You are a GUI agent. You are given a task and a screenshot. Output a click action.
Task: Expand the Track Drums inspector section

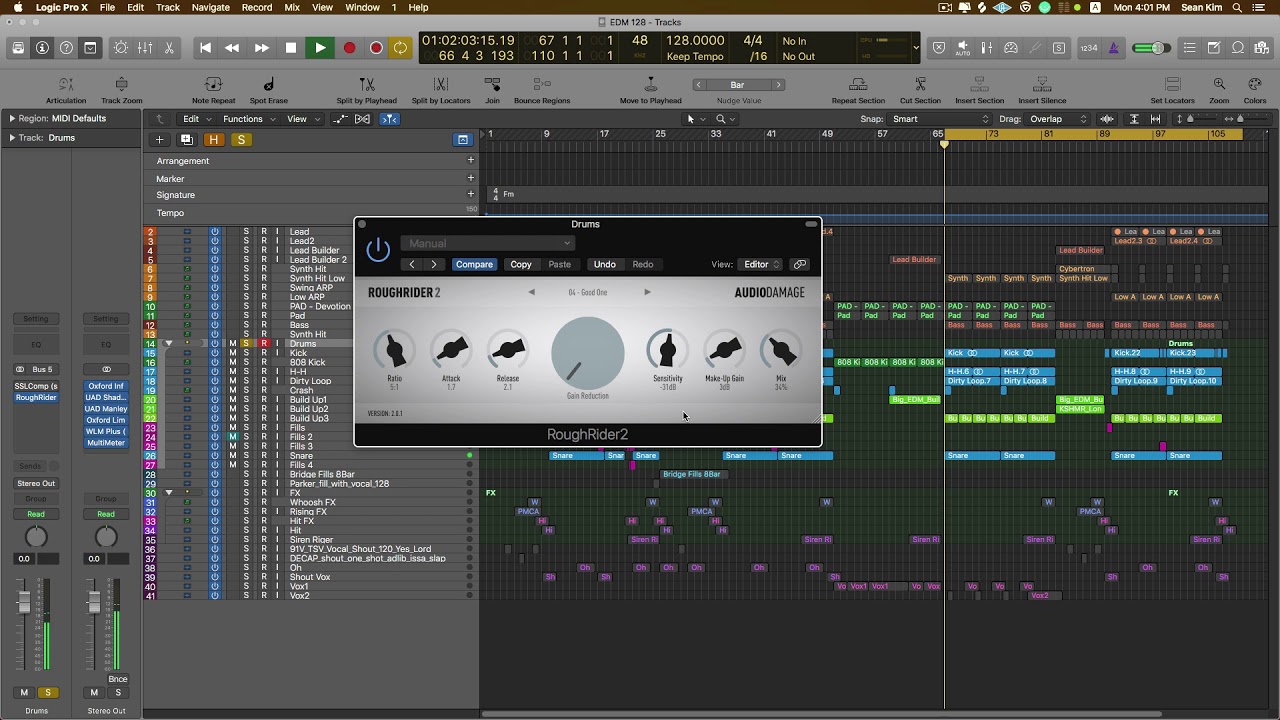coord(12,138)
